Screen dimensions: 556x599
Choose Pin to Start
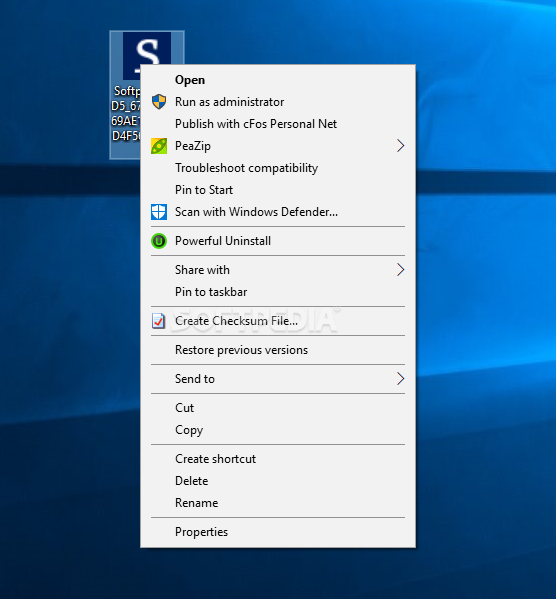(278, 190)
